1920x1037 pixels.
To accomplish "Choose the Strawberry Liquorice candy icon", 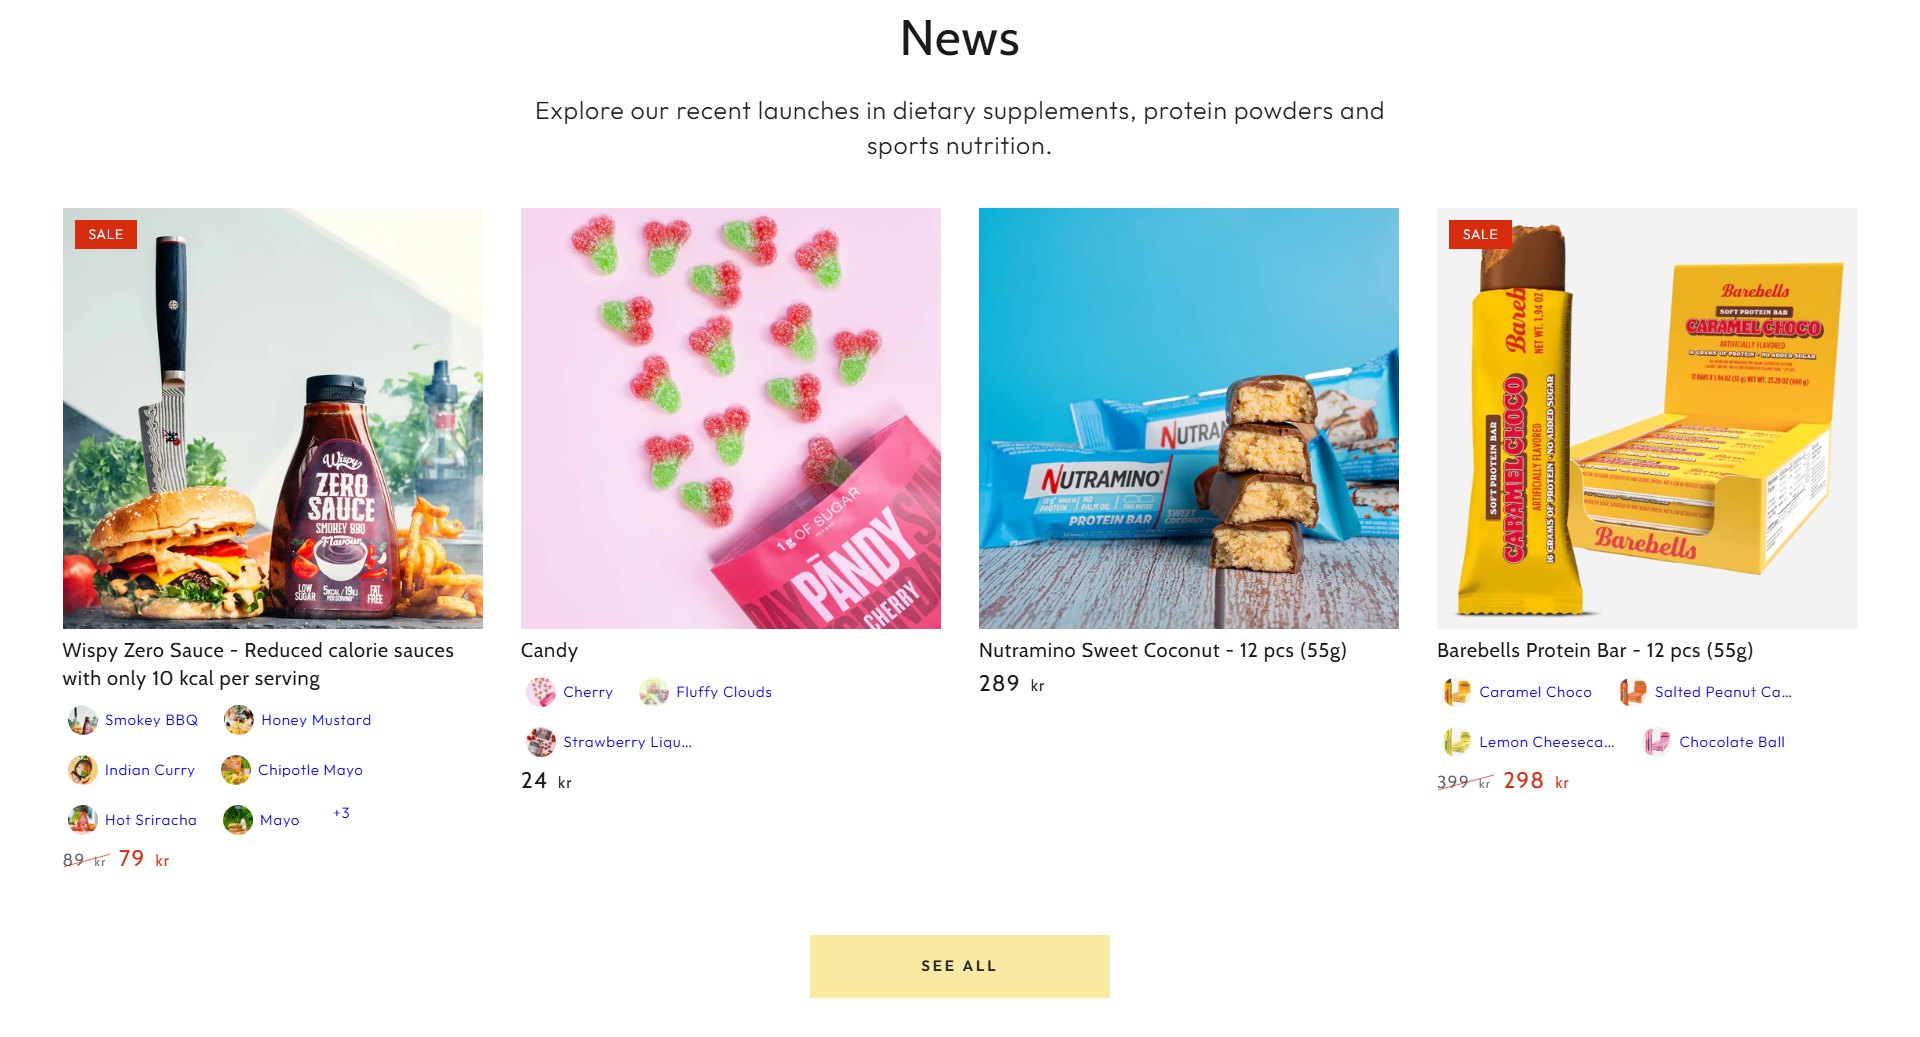I will [541, 742].
